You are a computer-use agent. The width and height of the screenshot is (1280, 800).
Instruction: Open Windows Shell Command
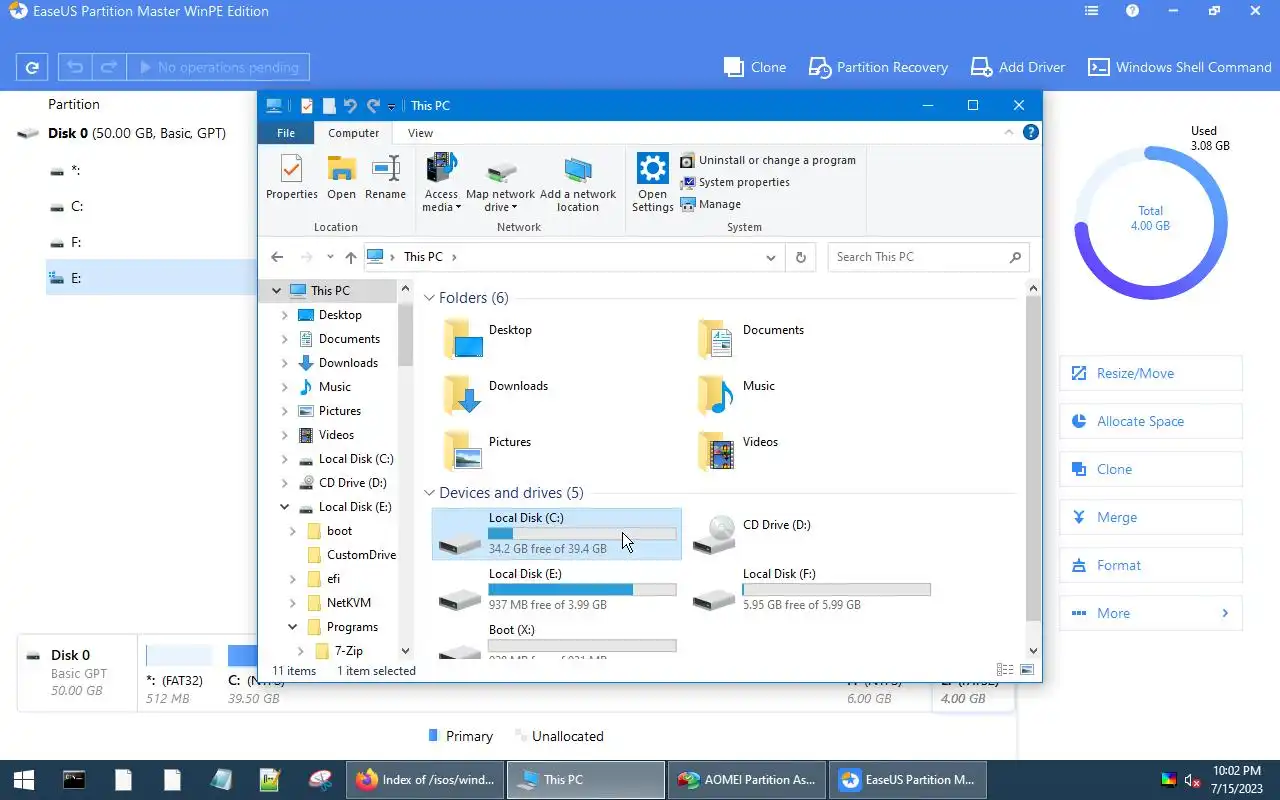pyautogui.click(x=1180, y=67)
